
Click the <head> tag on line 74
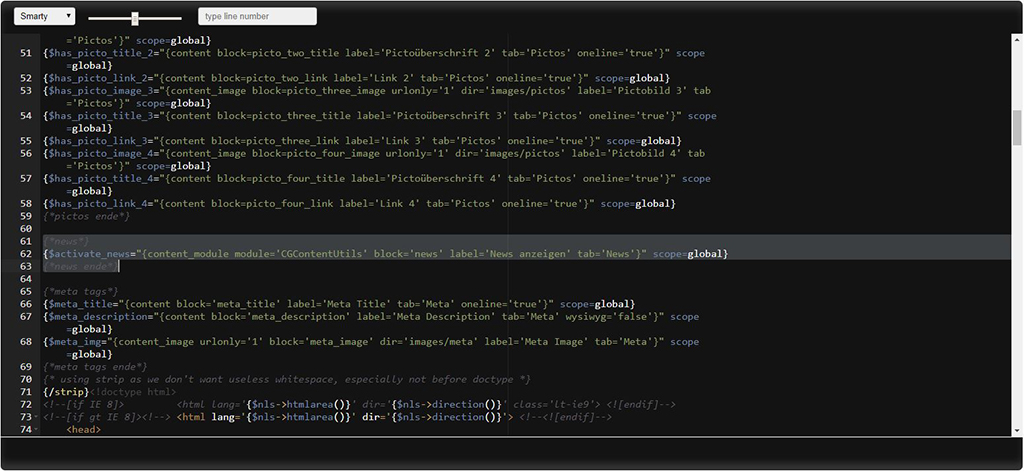click(84, 430)
